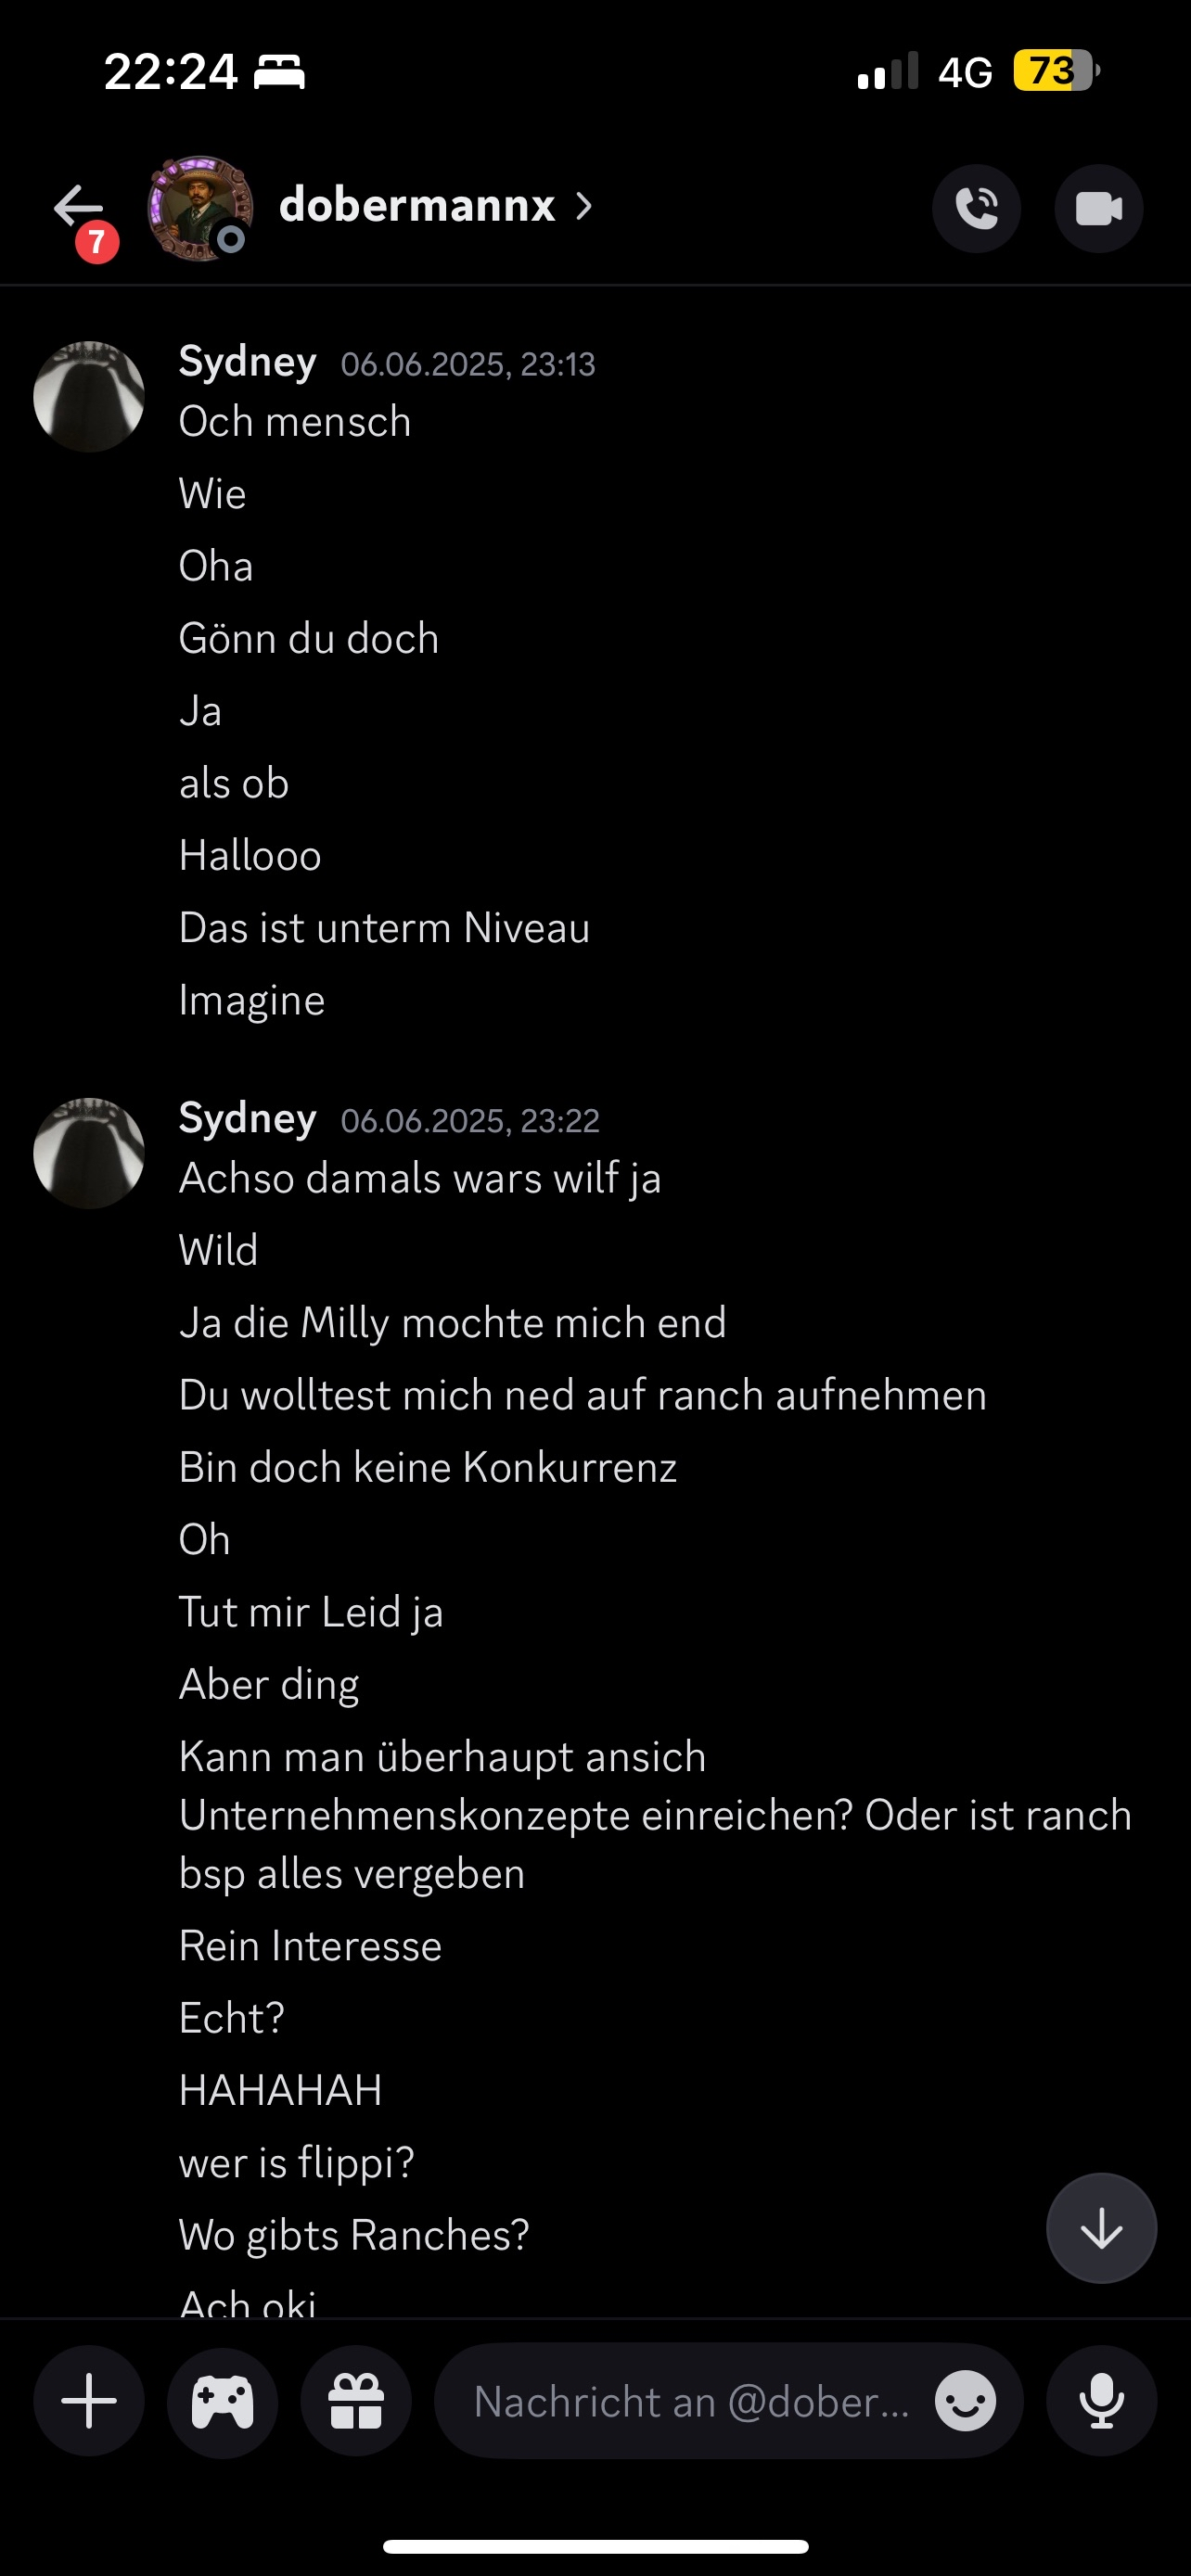Image resolution: width=1191 pixels, height=2576 pixels.
Task: Tap the message 'wer is flippi?'
Action: (296, 2162)
